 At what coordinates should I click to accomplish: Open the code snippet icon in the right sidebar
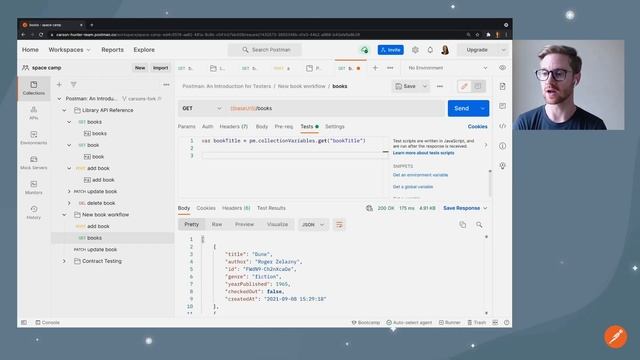tap(502, 126)
